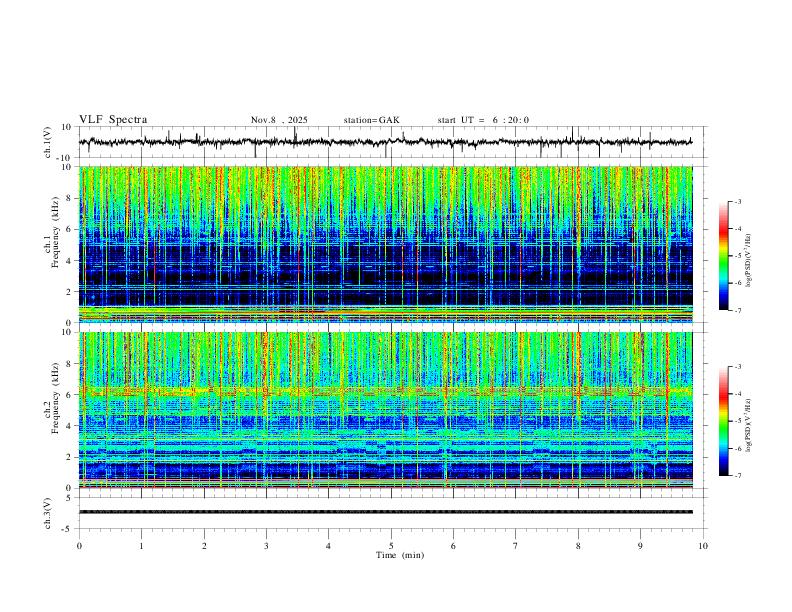Click the "start UT = 6 :20: 0" text

pyautogui.click(x=483, y=120)
